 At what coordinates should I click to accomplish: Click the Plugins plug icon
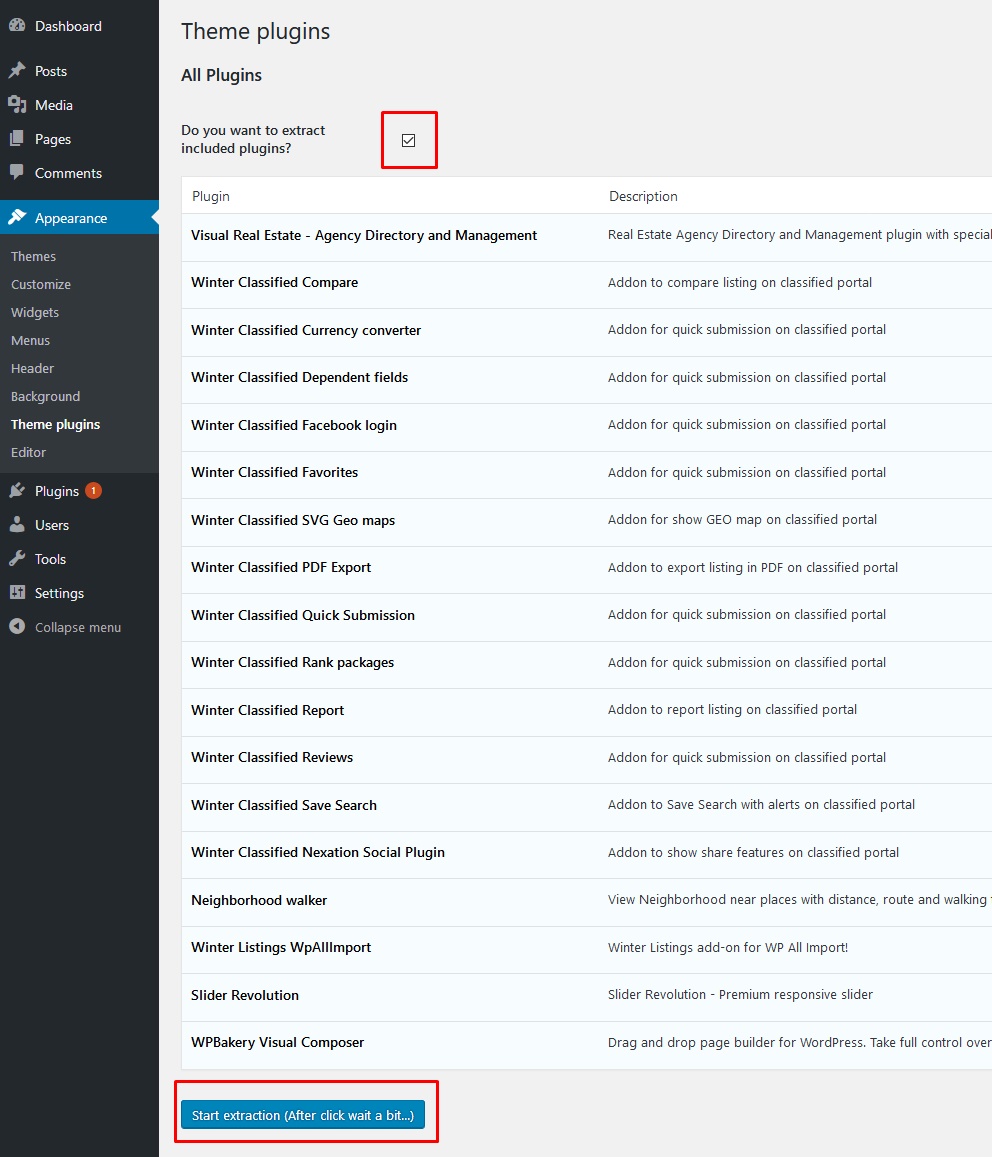click(x=17, y=491)
